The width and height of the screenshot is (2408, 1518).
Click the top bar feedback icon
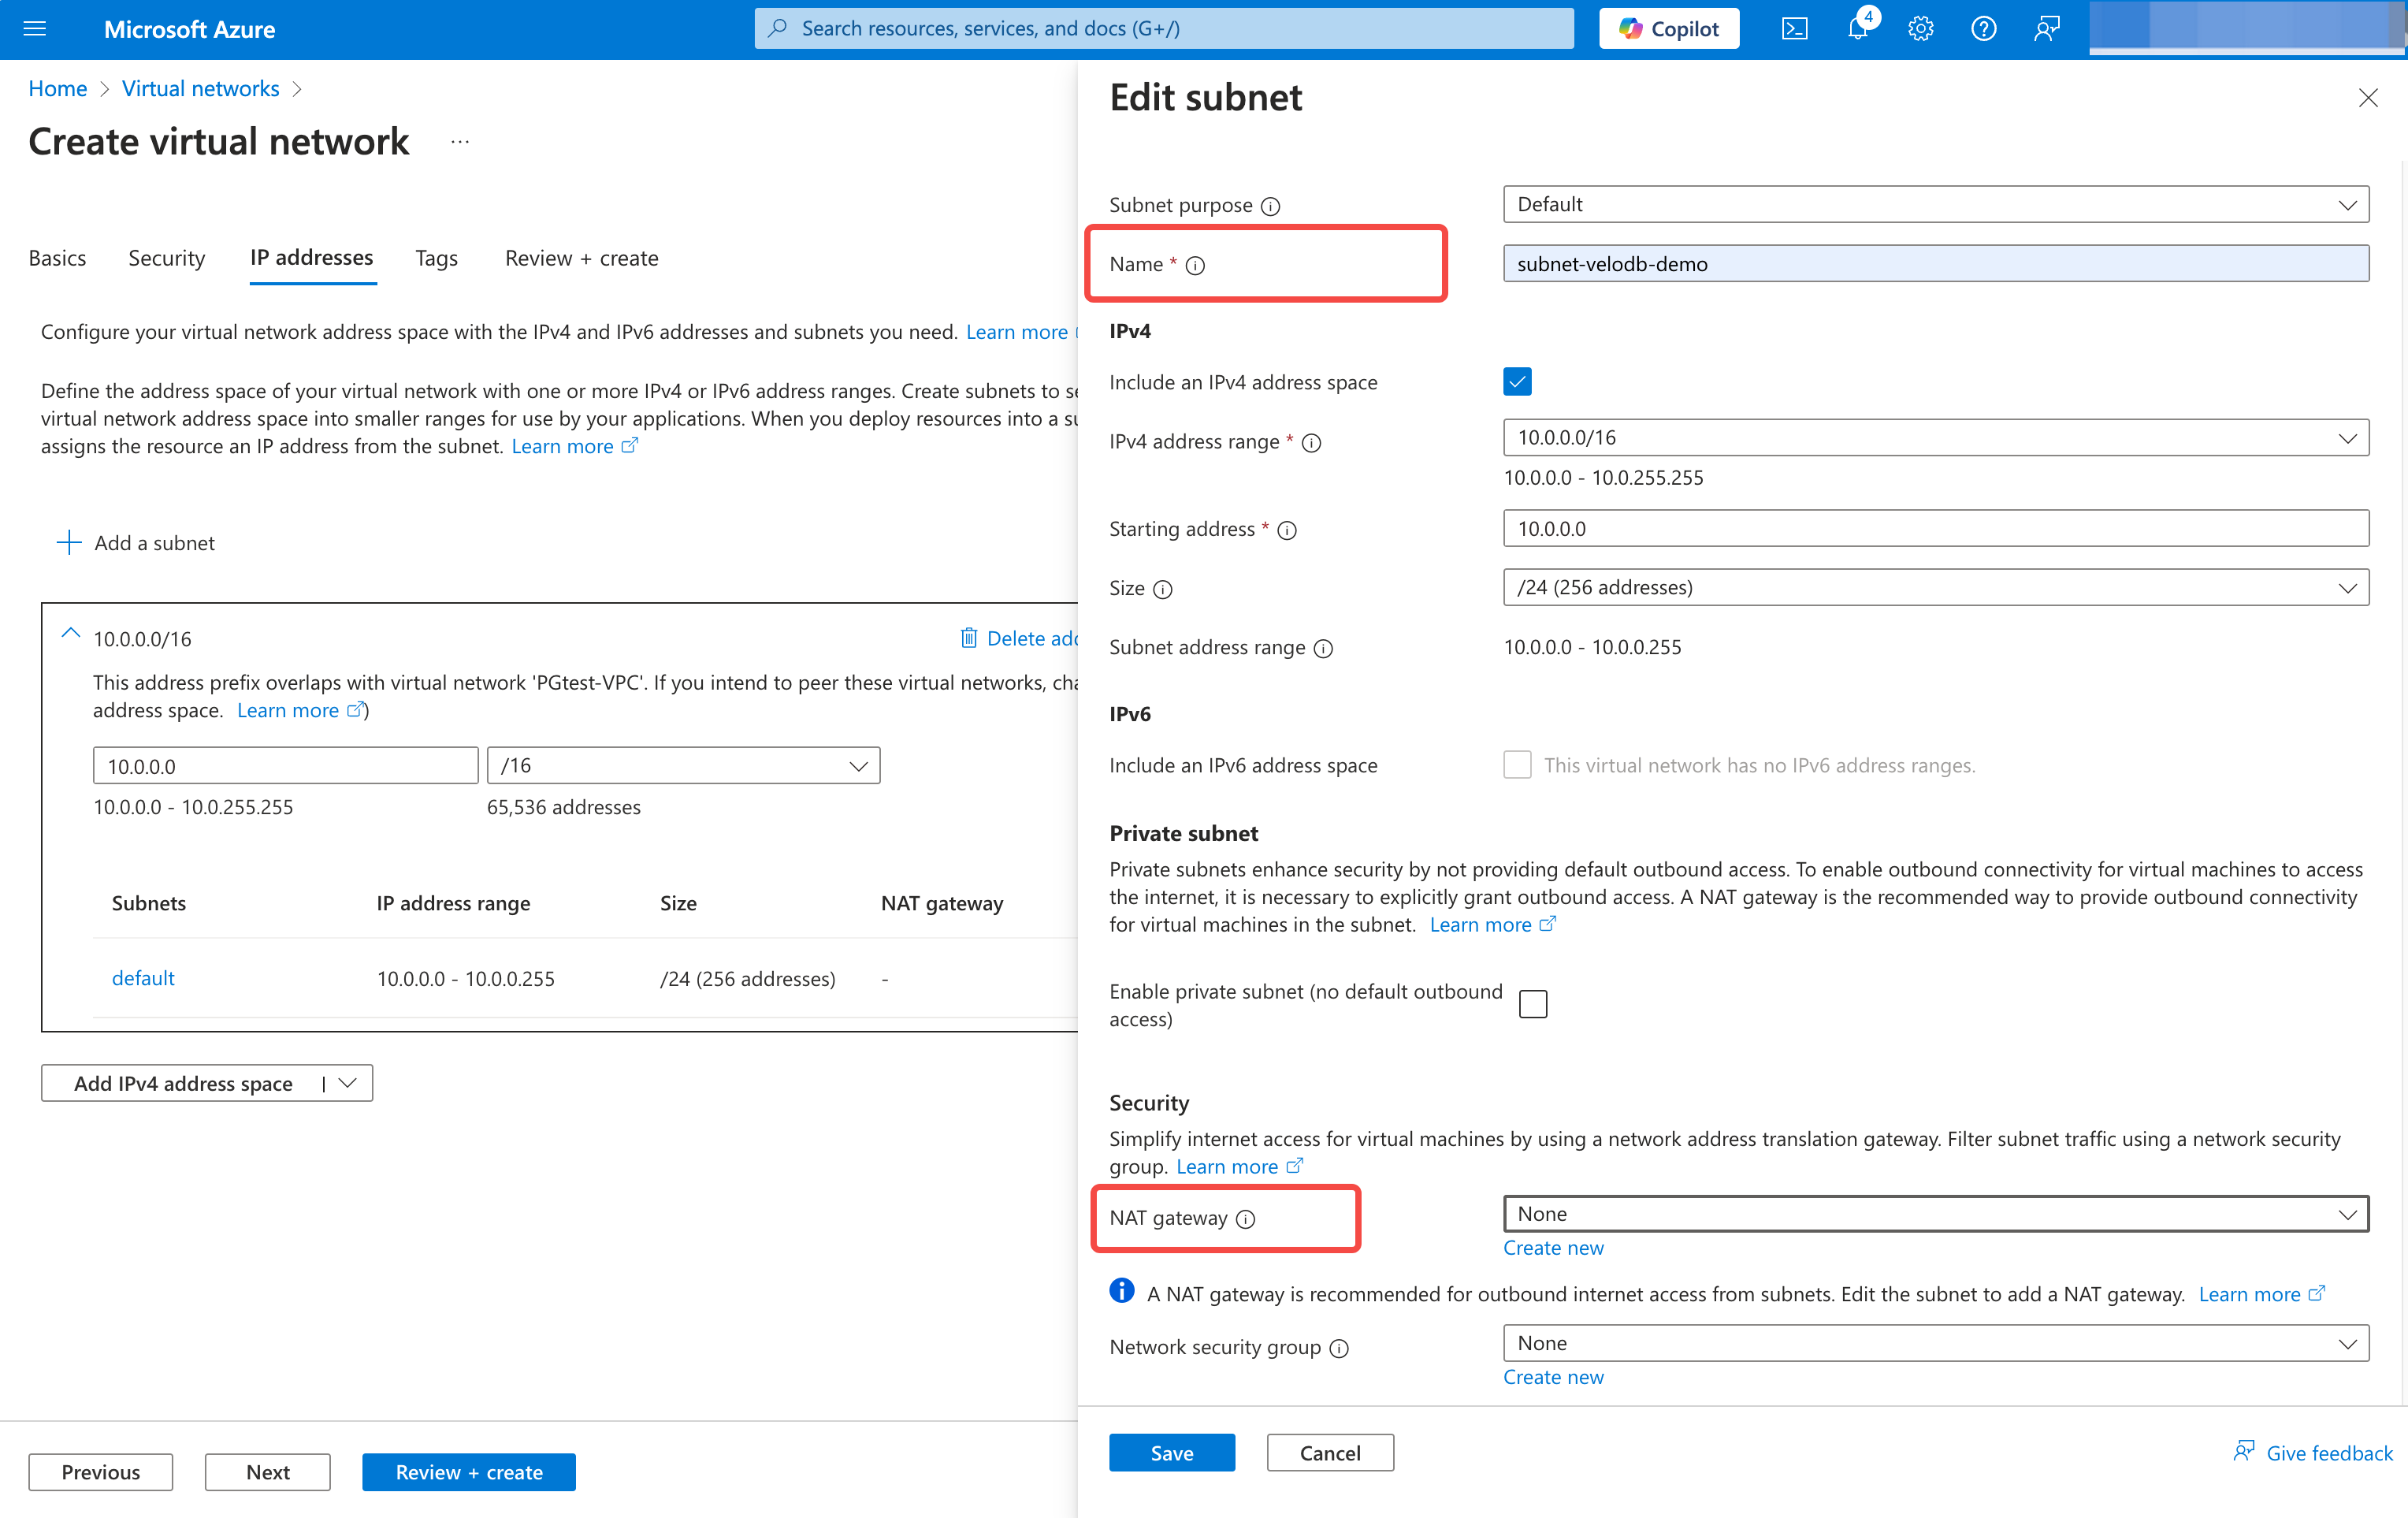pos(2046,29)
